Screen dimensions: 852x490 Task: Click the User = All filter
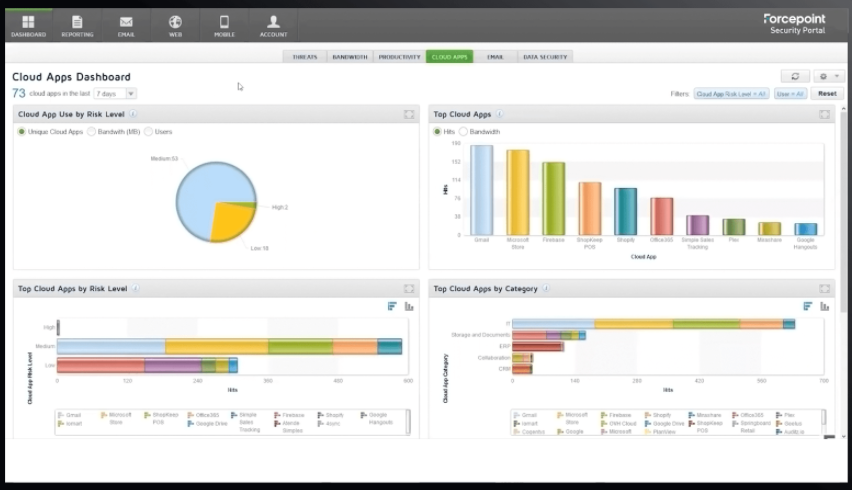click(791, 94)
